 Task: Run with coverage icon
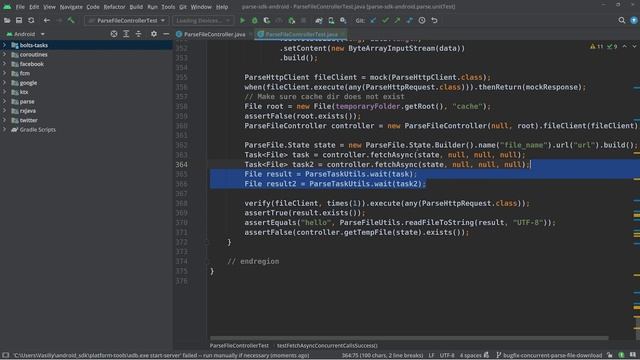(267, 20)
